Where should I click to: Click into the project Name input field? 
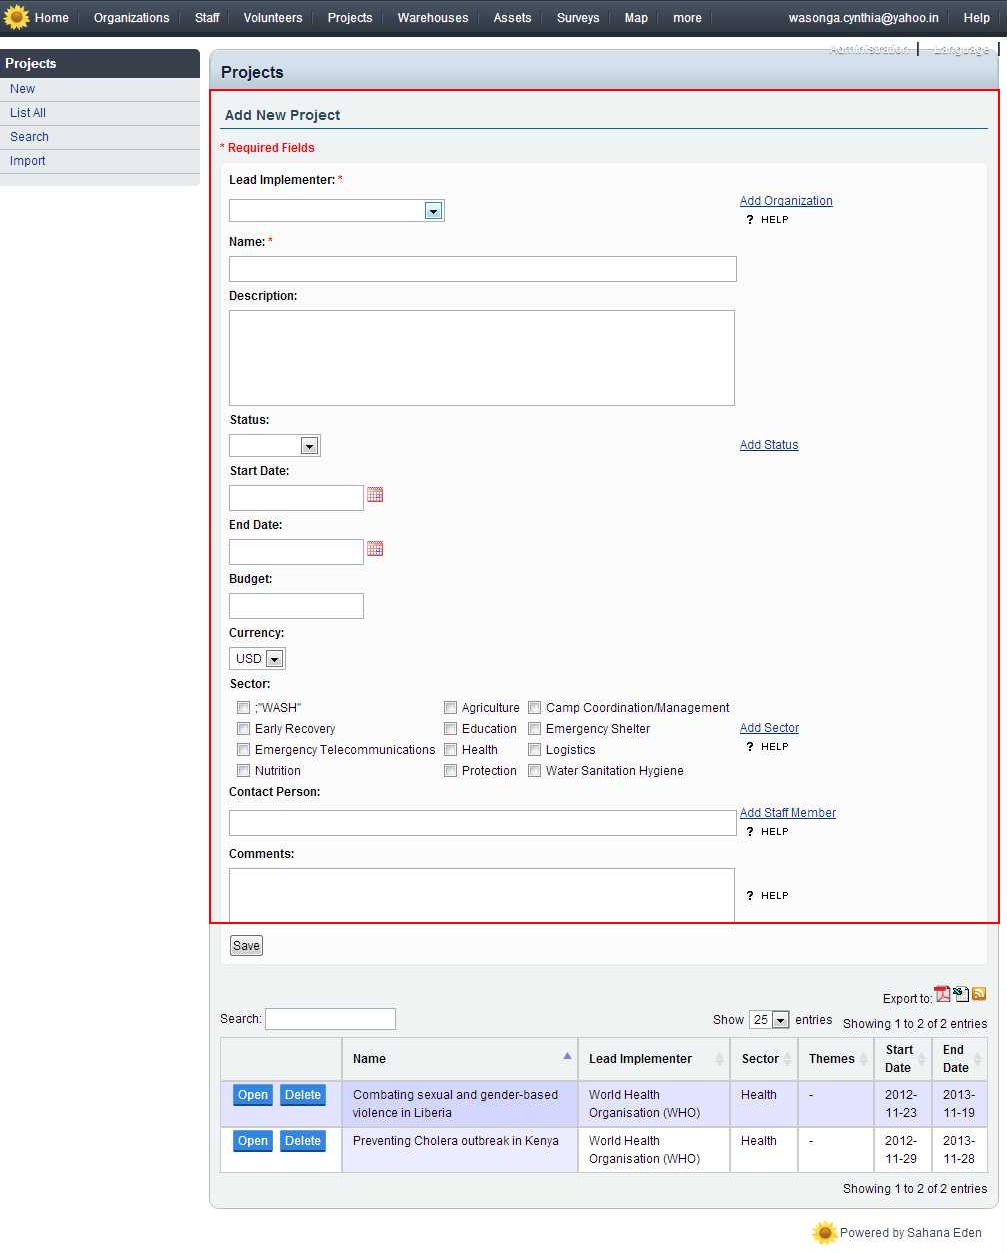(x=482, y=269)
